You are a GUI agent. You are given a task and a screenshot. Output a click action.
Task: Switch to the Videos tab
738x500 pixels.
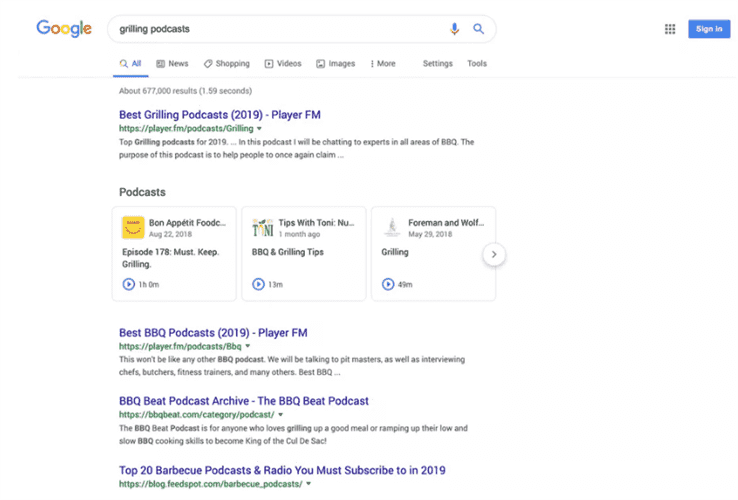tap(283, 64)
